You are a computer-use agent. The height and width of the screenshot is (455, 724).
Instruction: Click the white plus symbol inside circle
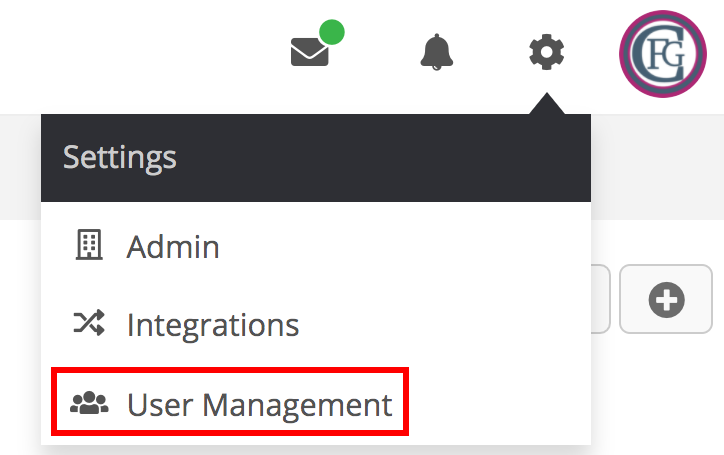click(x=666, y=300)
